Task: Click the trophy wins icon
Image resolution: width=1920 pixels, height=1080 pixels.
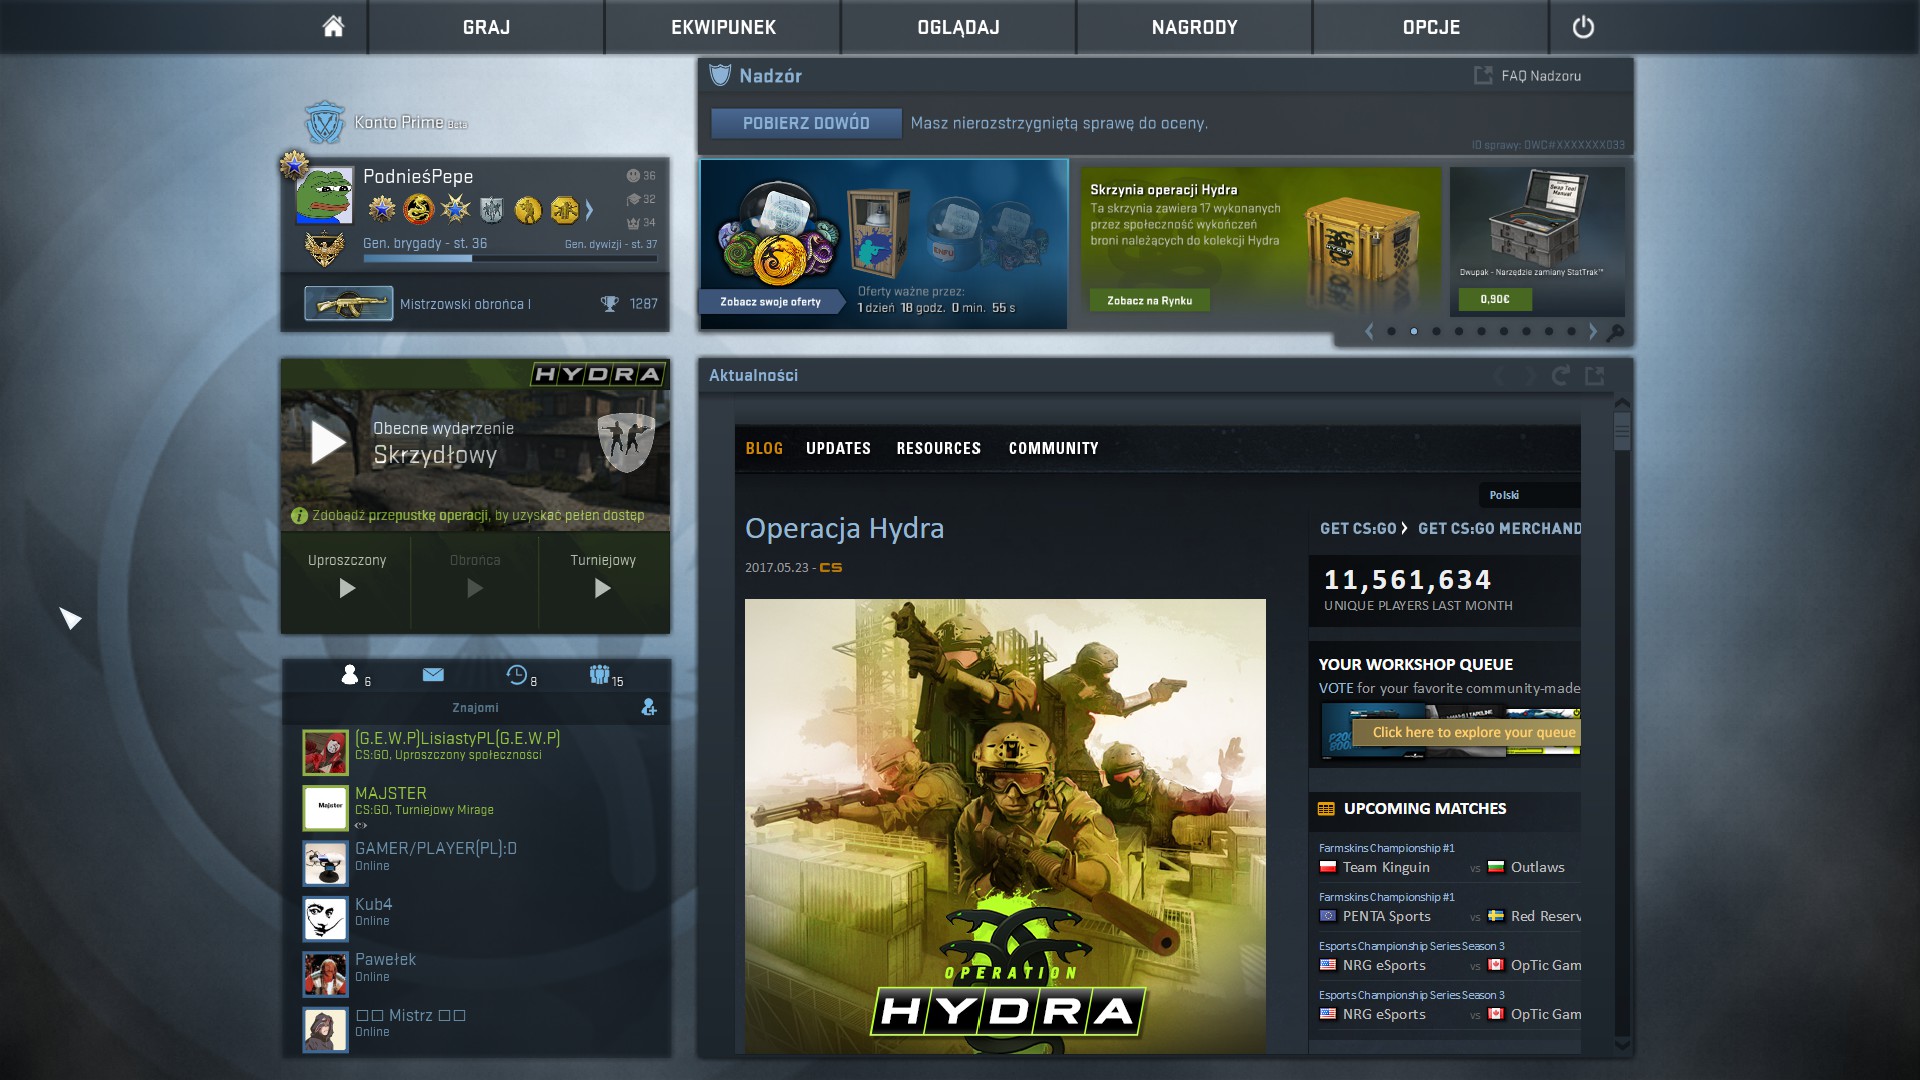Action: [609, 304]
